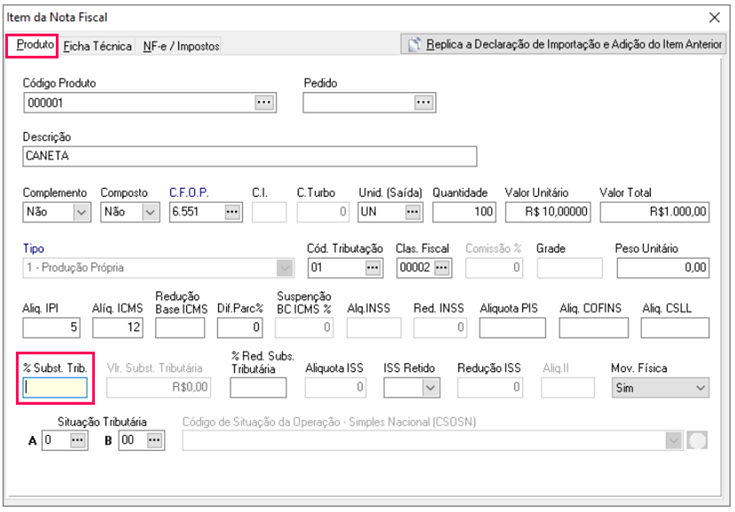Expand the Complemento dropdown

(x=81, y=211)
